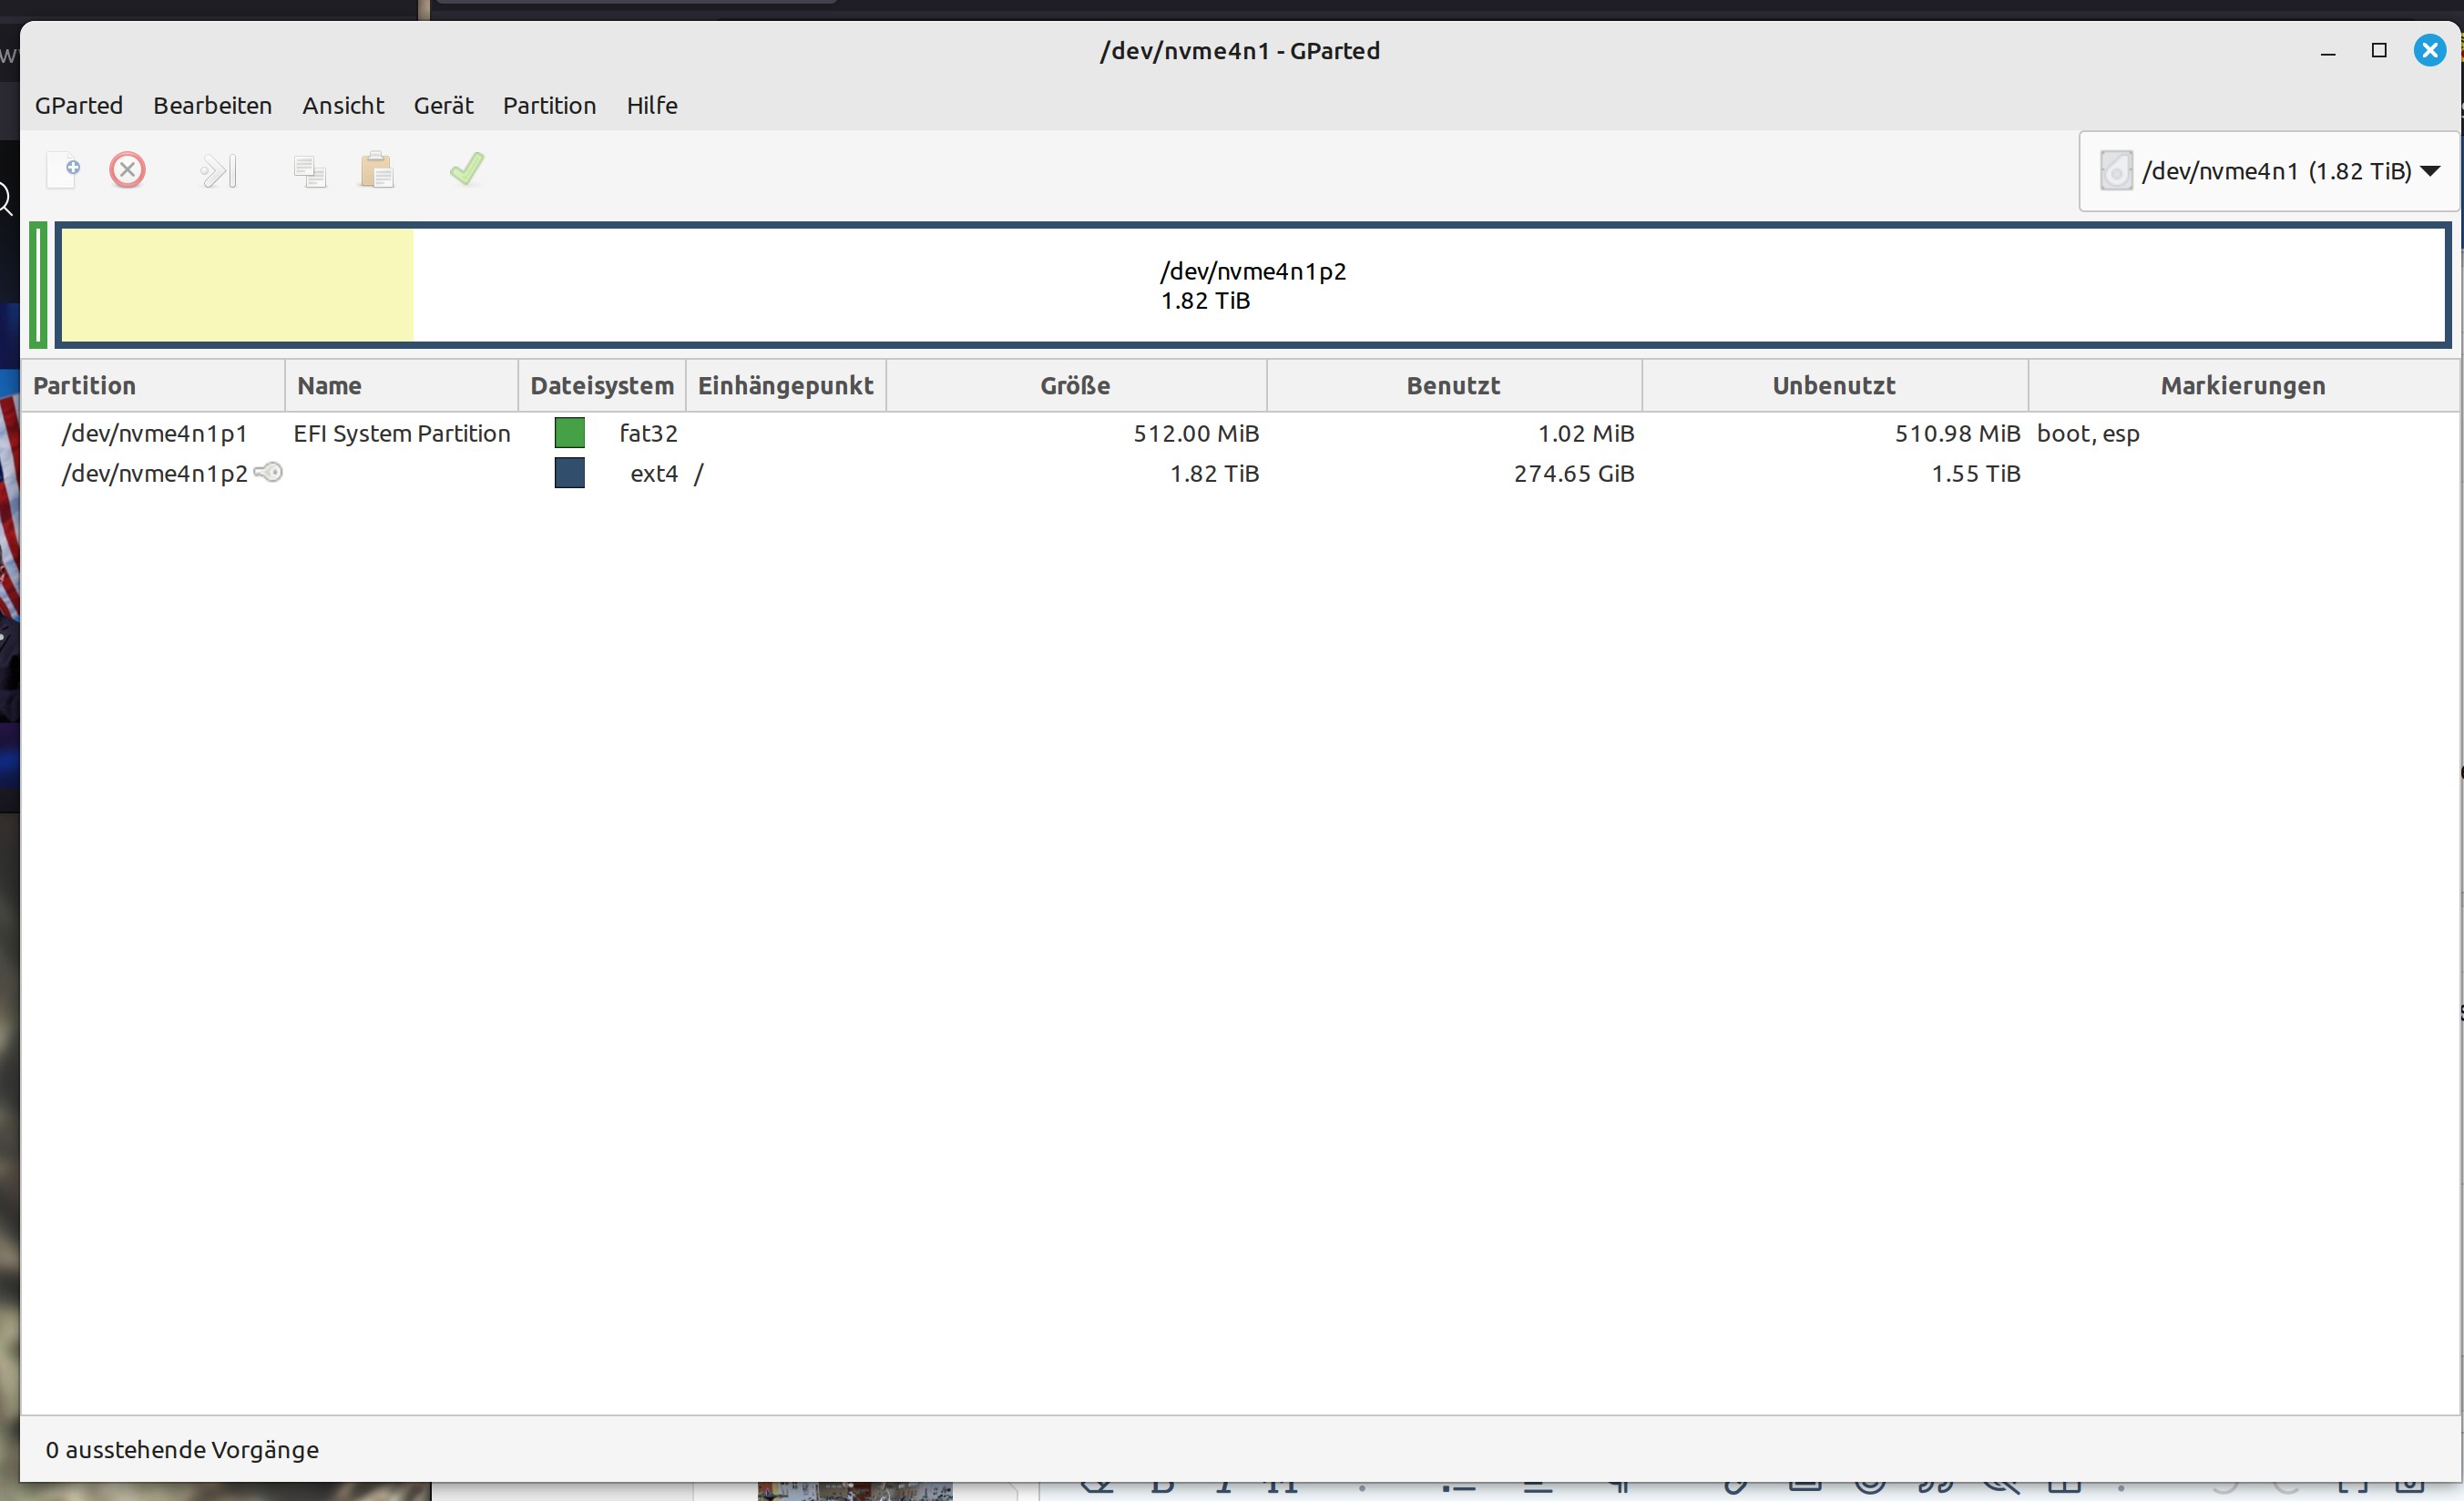
Task: Open the Ansicht menu
Action: click(x=343, y=105)
